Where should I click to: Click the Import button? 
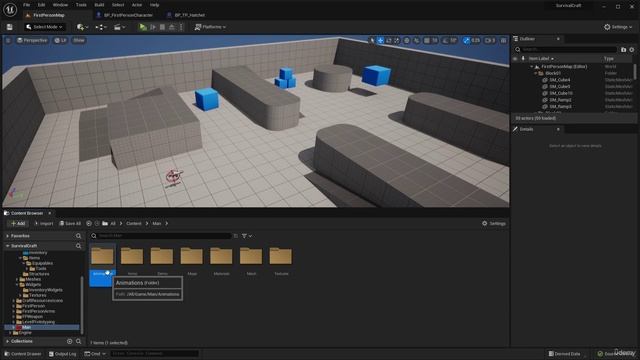point(44,224)
